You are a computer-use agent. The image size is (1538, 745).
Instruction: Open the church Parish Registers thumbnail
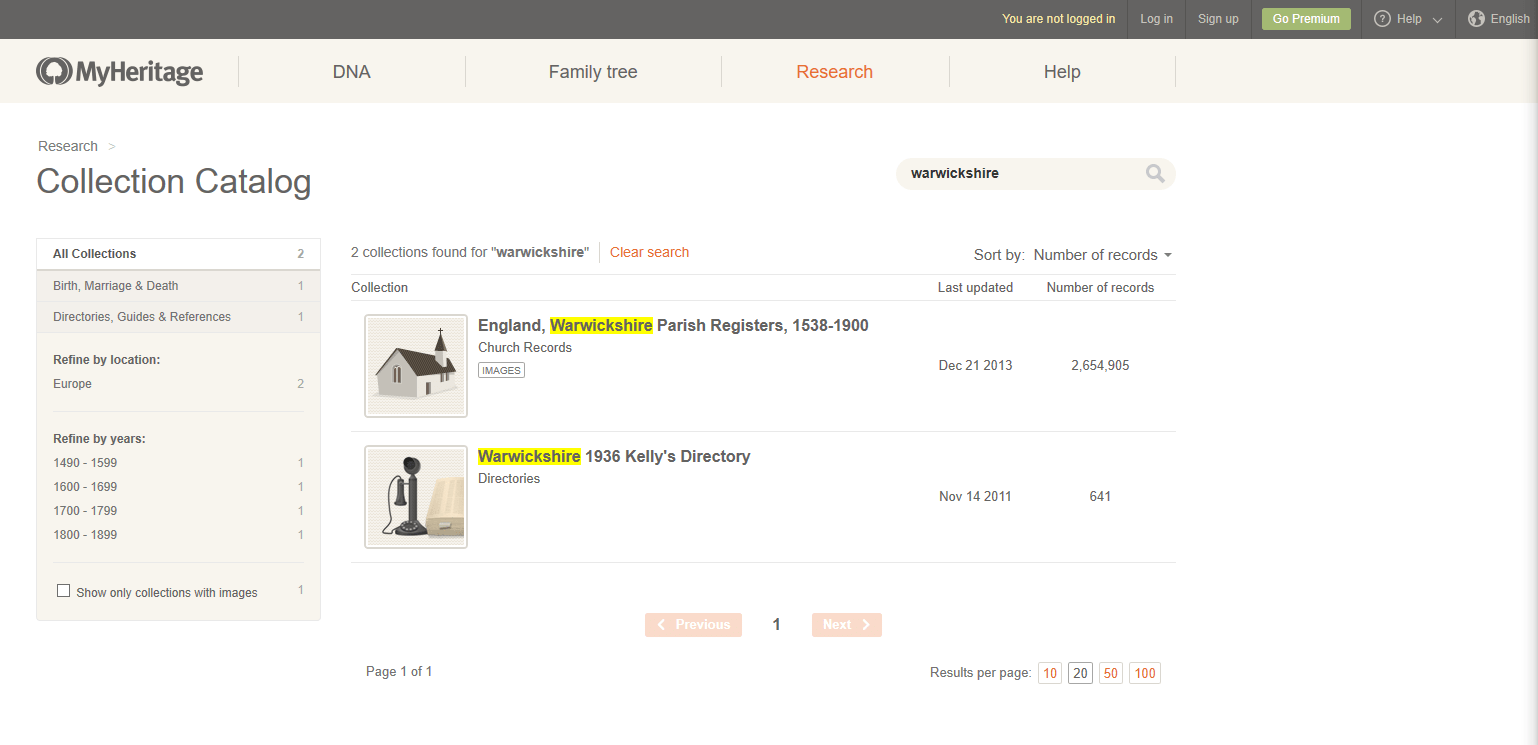tap(416, 366)
